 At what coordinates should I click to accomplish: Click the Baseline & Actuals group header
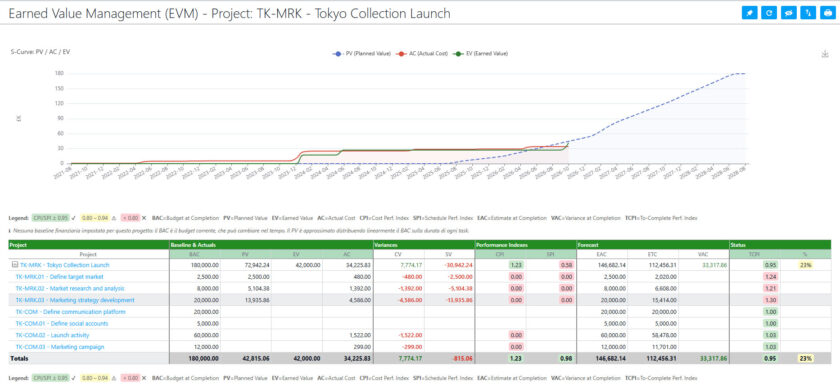[x=271, y=245]
